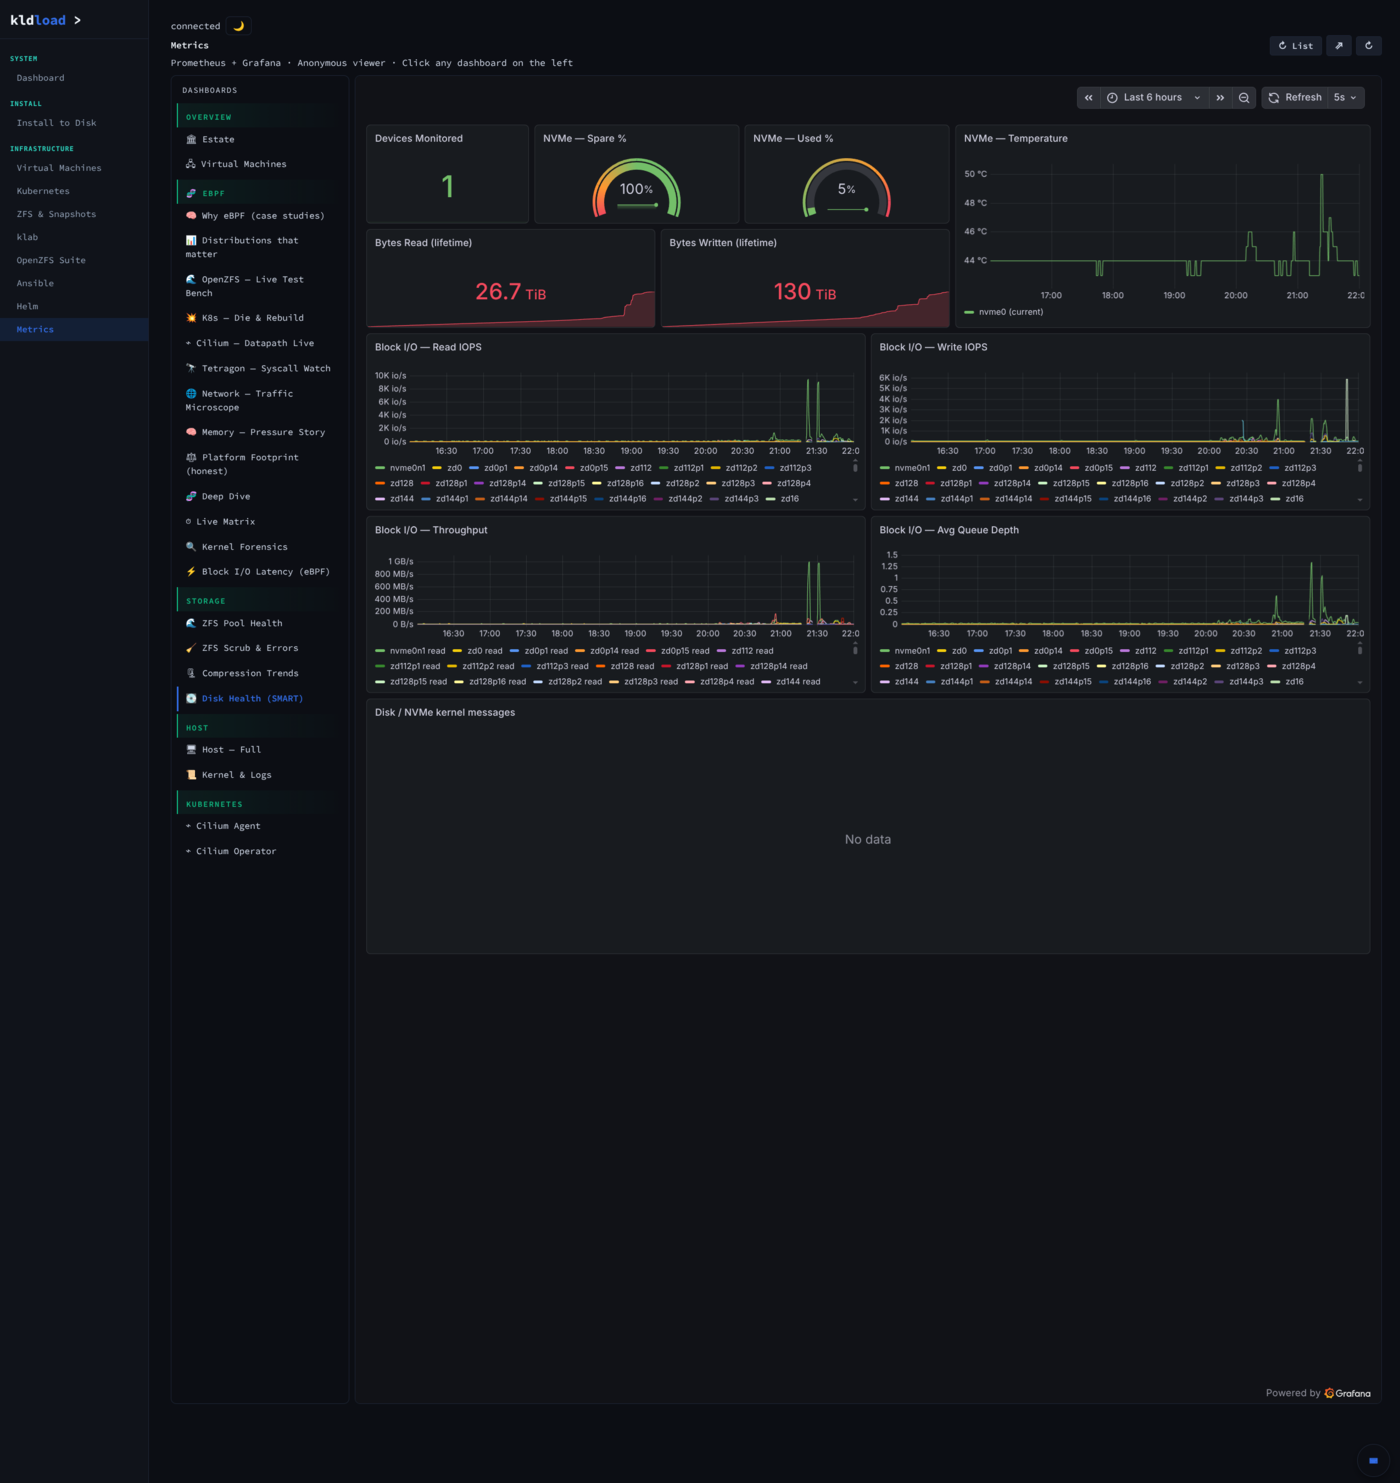Shift time range forward with double-right arrows
The image size is (1400, 1483).
point(1220,98)
